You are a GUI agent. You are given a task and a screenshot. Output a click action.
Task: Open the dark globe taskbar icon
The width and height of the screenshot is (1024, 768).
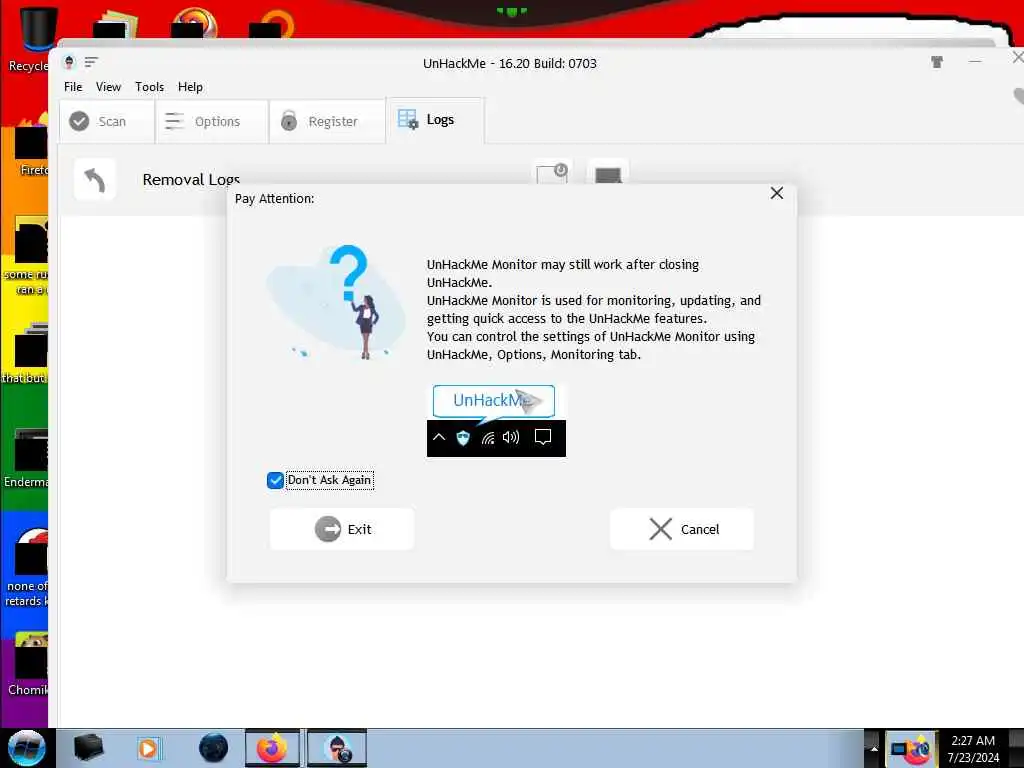(214, 748)
